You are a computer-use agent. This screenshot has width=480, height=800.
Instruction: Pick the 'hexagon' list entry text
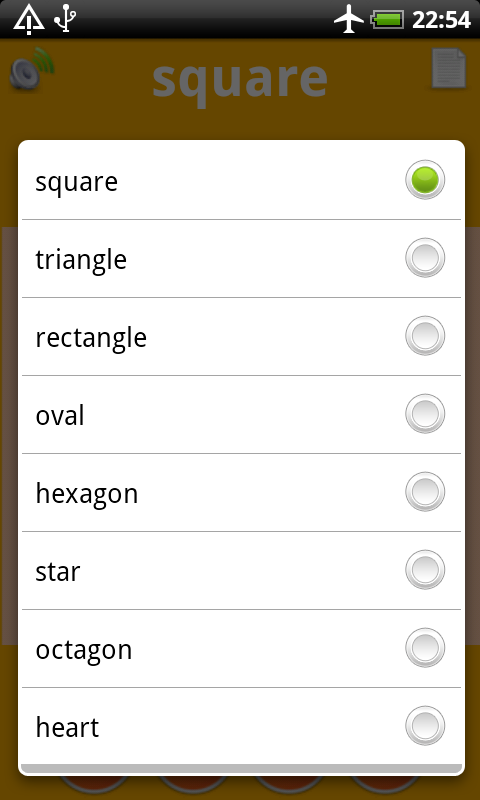(87, 494)
